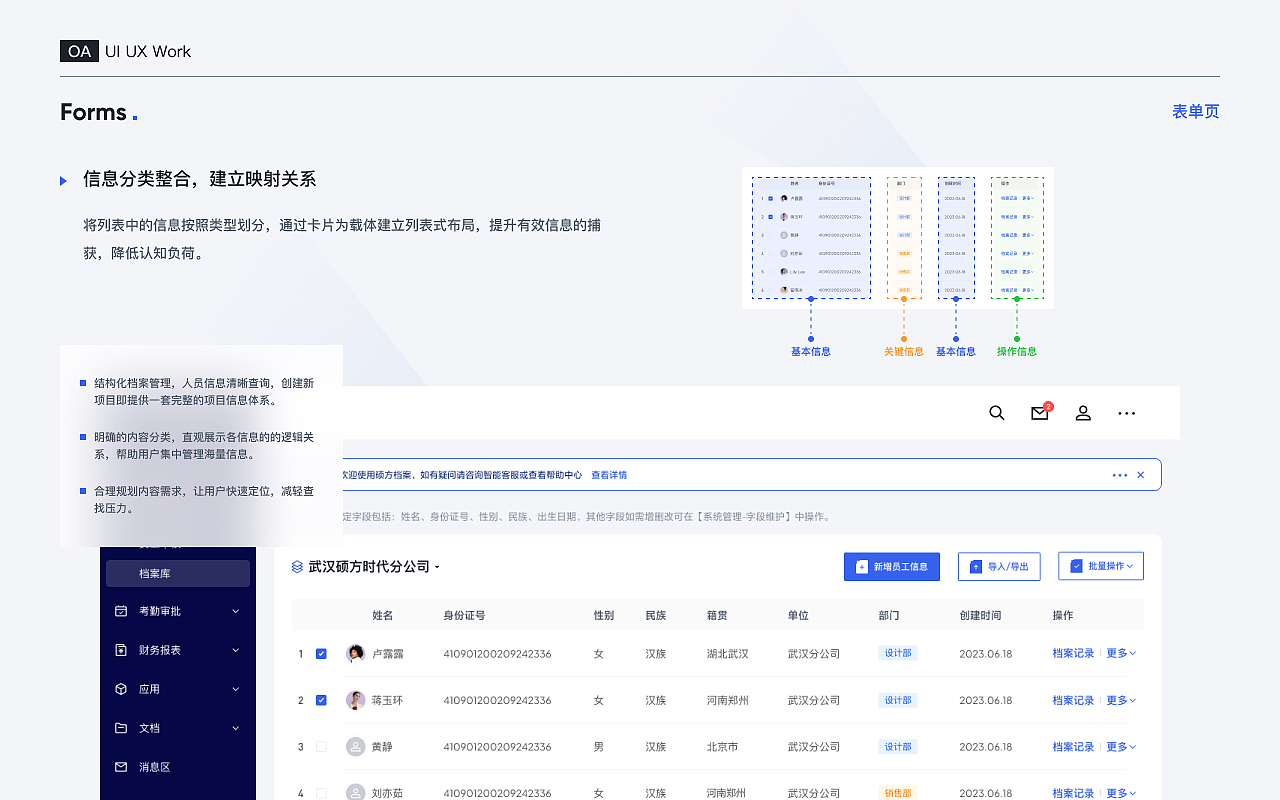This screenshot has height=800, width=1280.
Task: Click the user profile icon in top bar
Action: pyautogui.click(x=1083, y=413)
